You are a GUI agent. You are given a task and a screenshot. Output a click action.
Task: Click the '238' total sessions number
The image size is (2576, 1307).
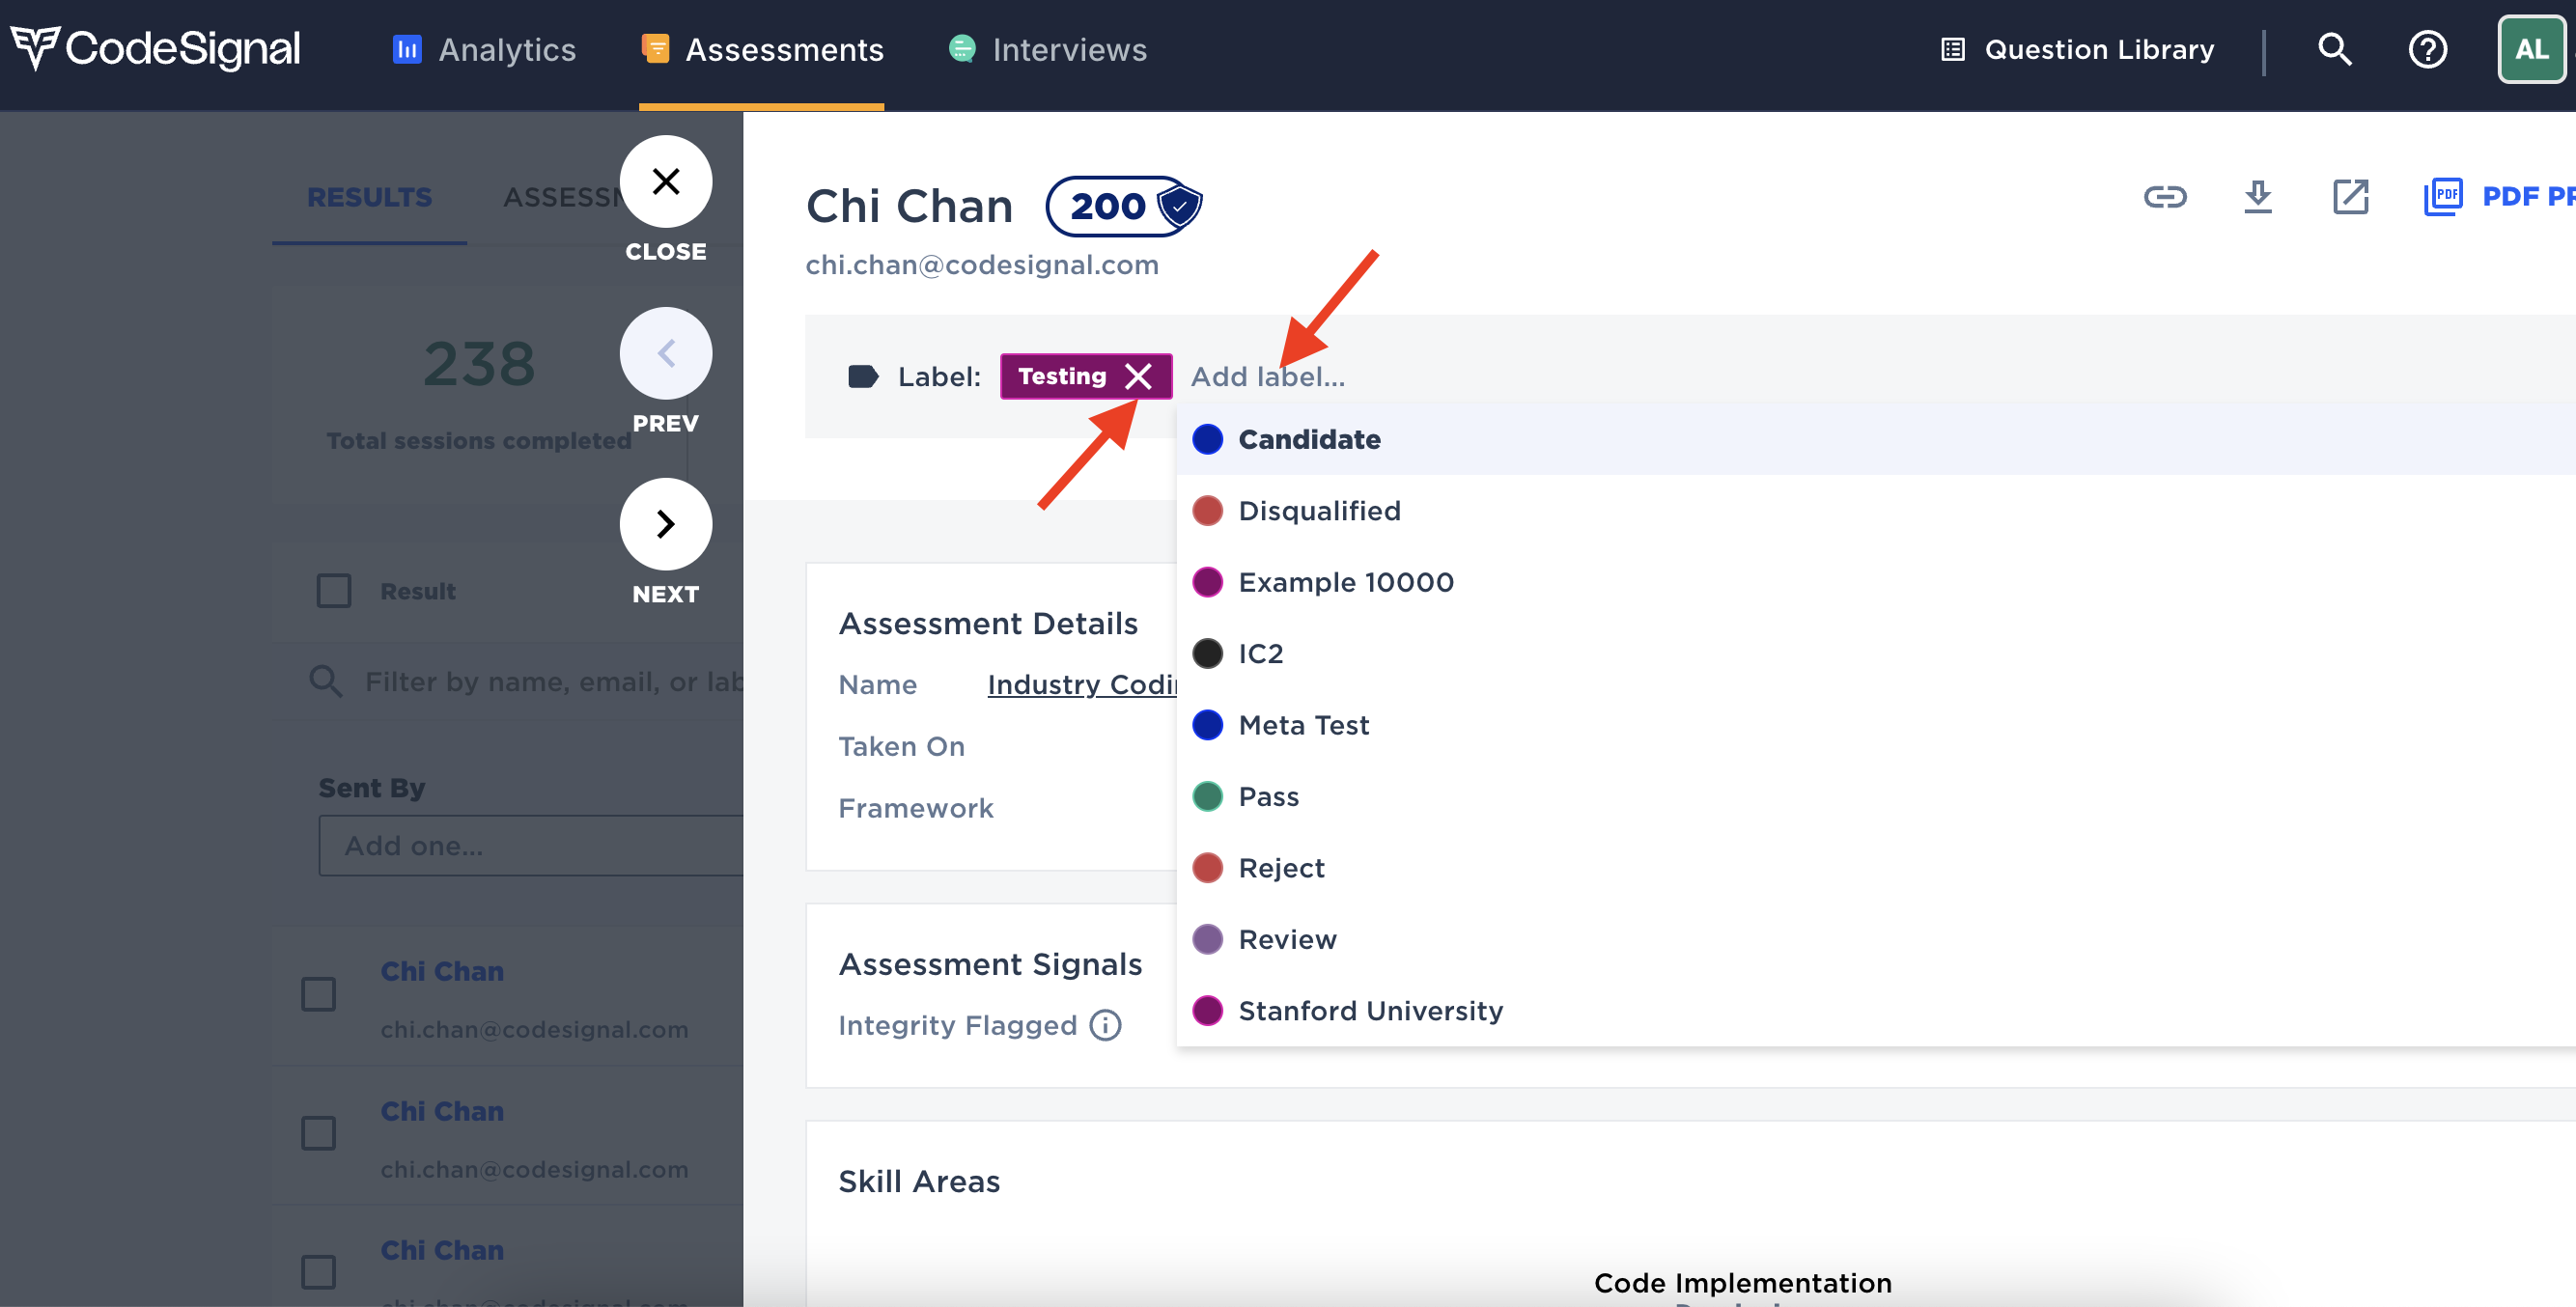click(x=479, y=364)
